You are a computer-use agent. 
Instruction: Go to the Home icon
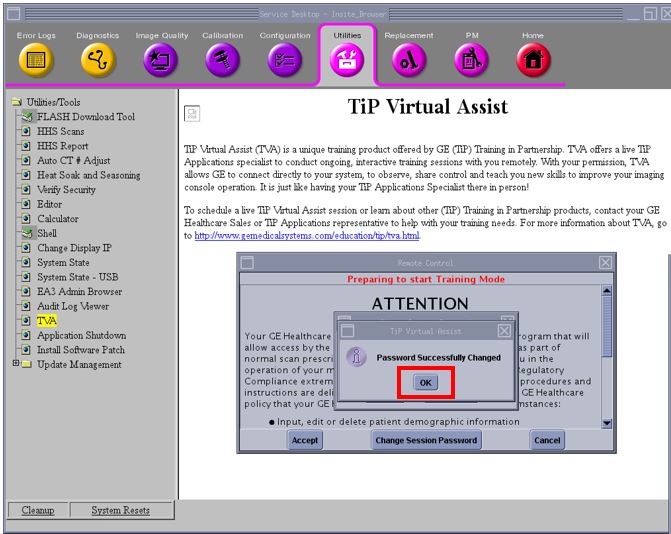(533, 61)
